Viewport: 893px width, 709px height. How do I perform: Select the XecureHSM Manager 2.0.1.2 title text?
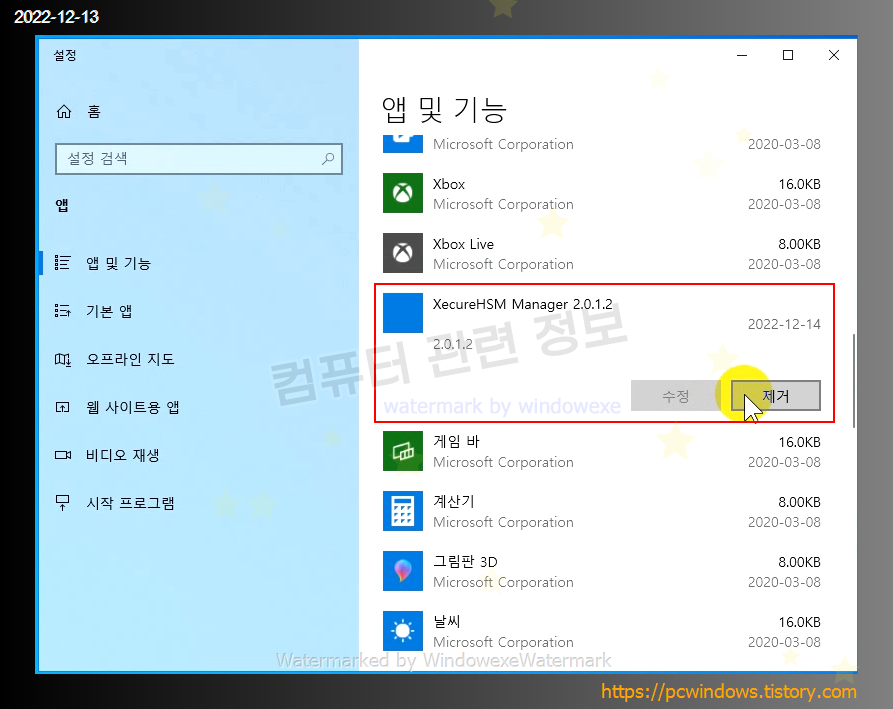pyautogui.click(x=522, y=304)
